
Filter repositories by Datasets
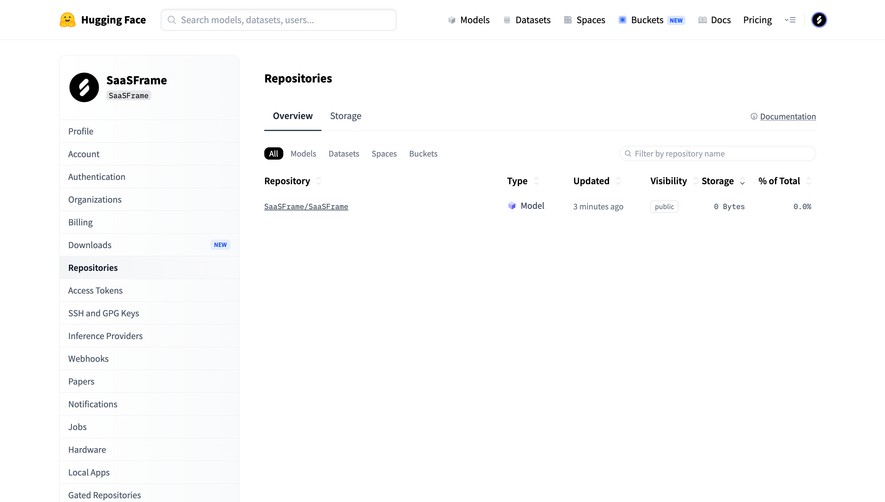[344, 154]
